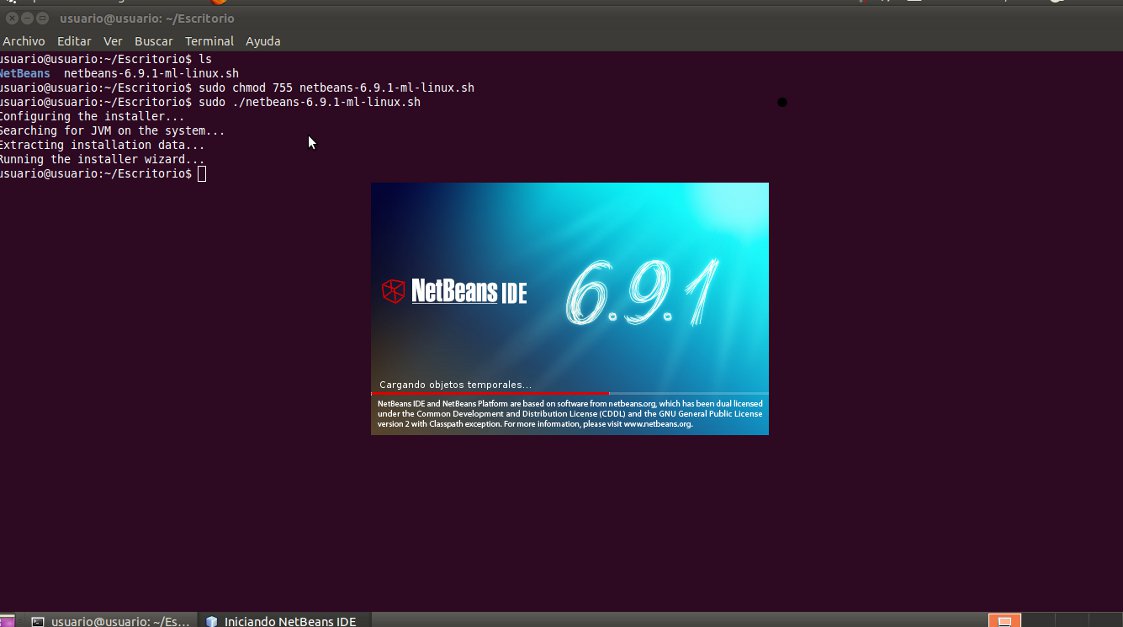Click the terminal cursor at the last prompt
Screen dimensions: 1123x627
click(202, 173)
